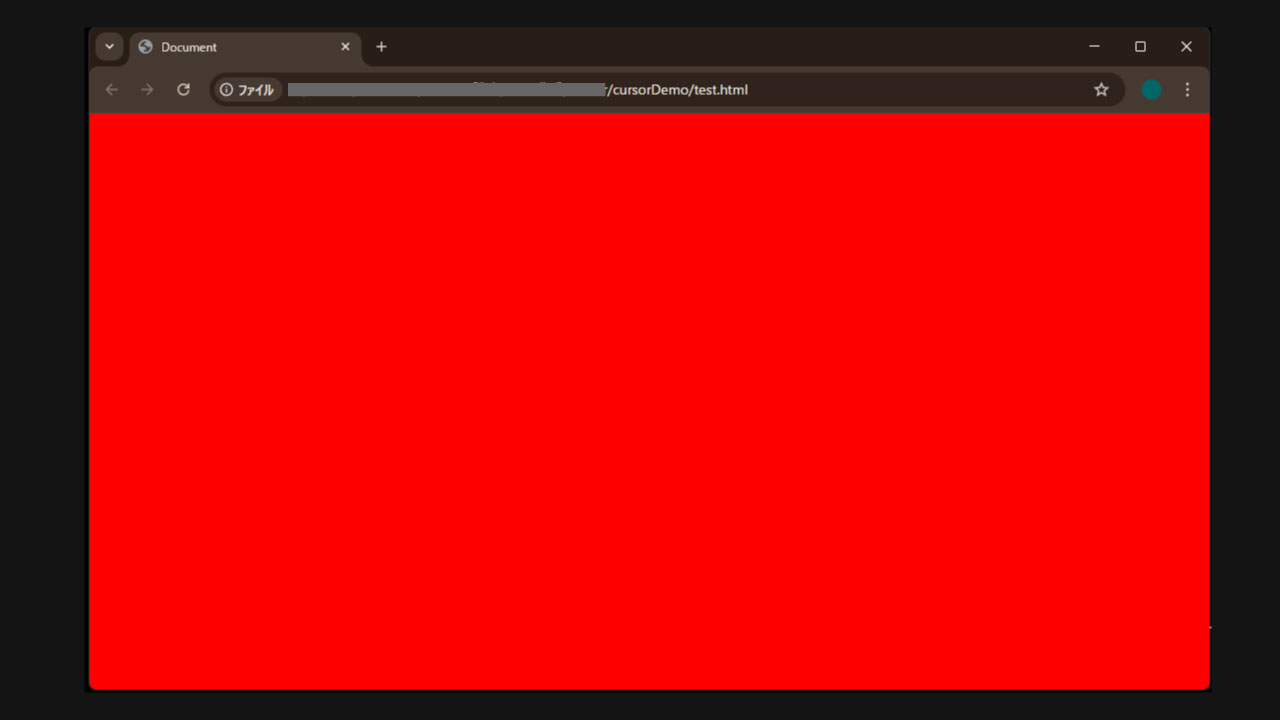1280x720 pixels.
Task: Select the Document tab
Action: (245, 47)
